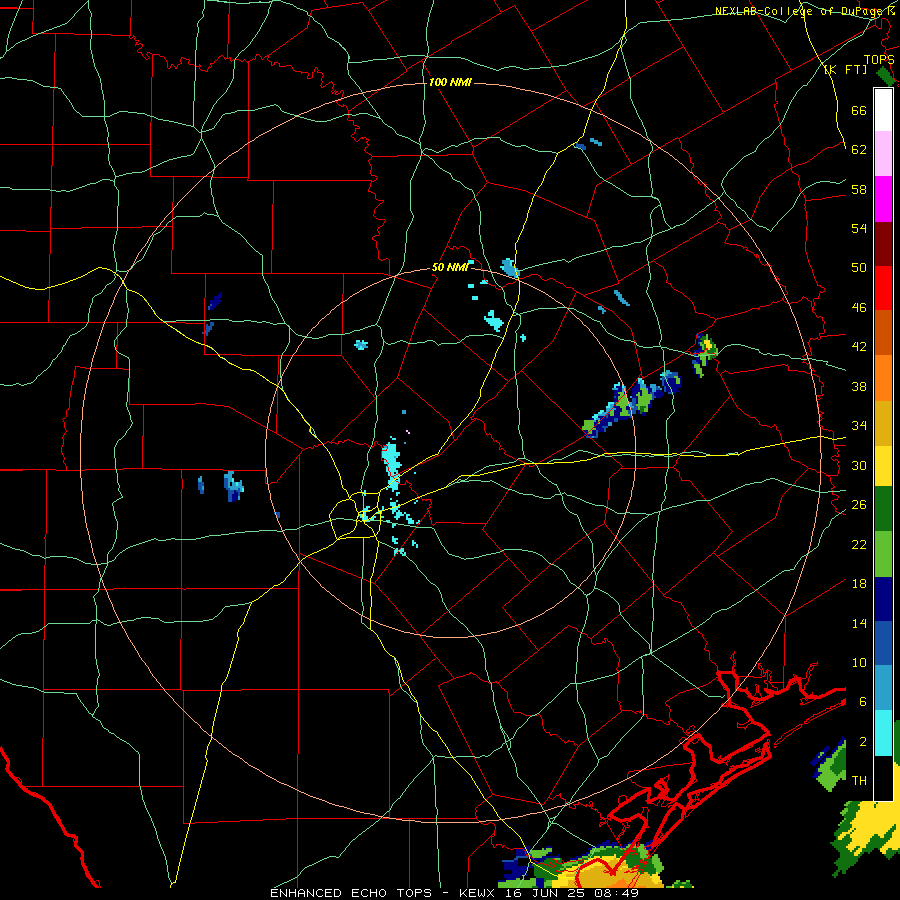This screenshot has height=900, width=900.
Task: Click the '50 NMI' range ring label
Action: pos(450,267)
